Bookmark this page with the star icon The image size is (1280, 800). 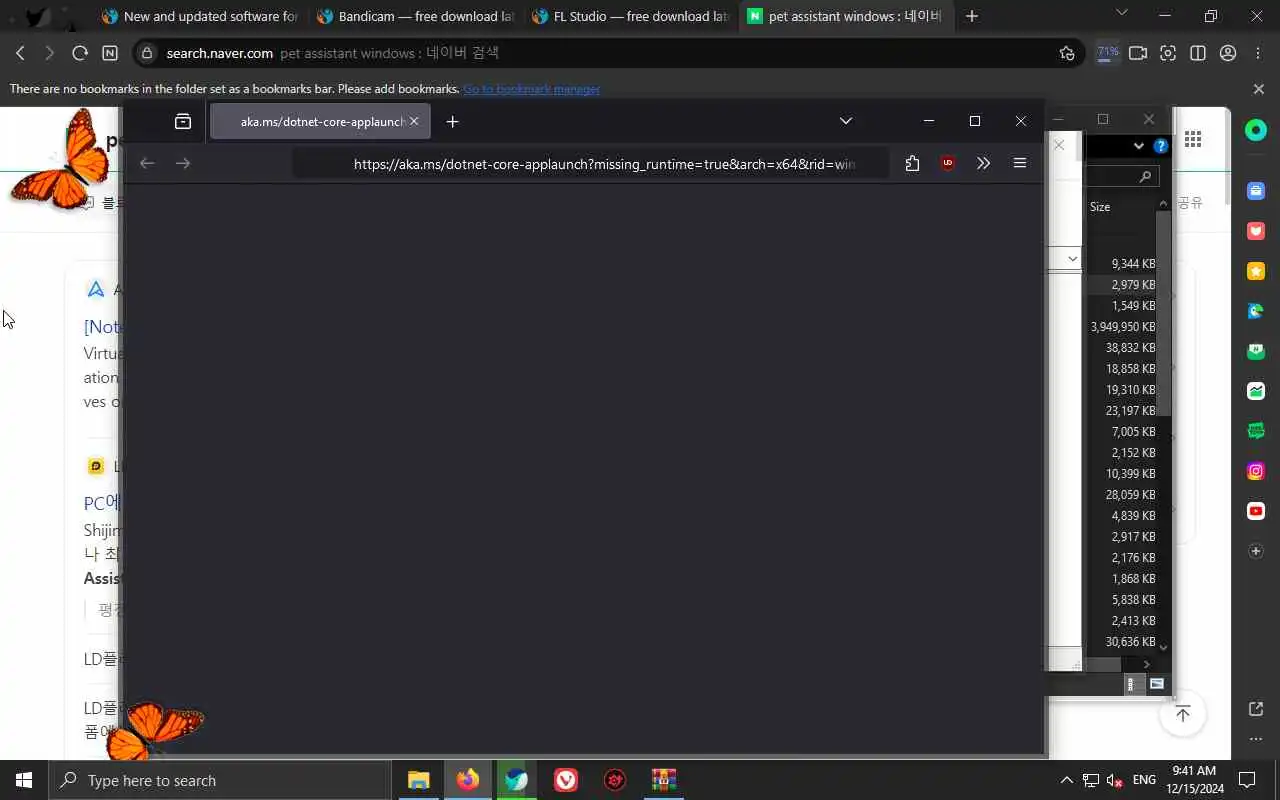[x=1067, y=53]
